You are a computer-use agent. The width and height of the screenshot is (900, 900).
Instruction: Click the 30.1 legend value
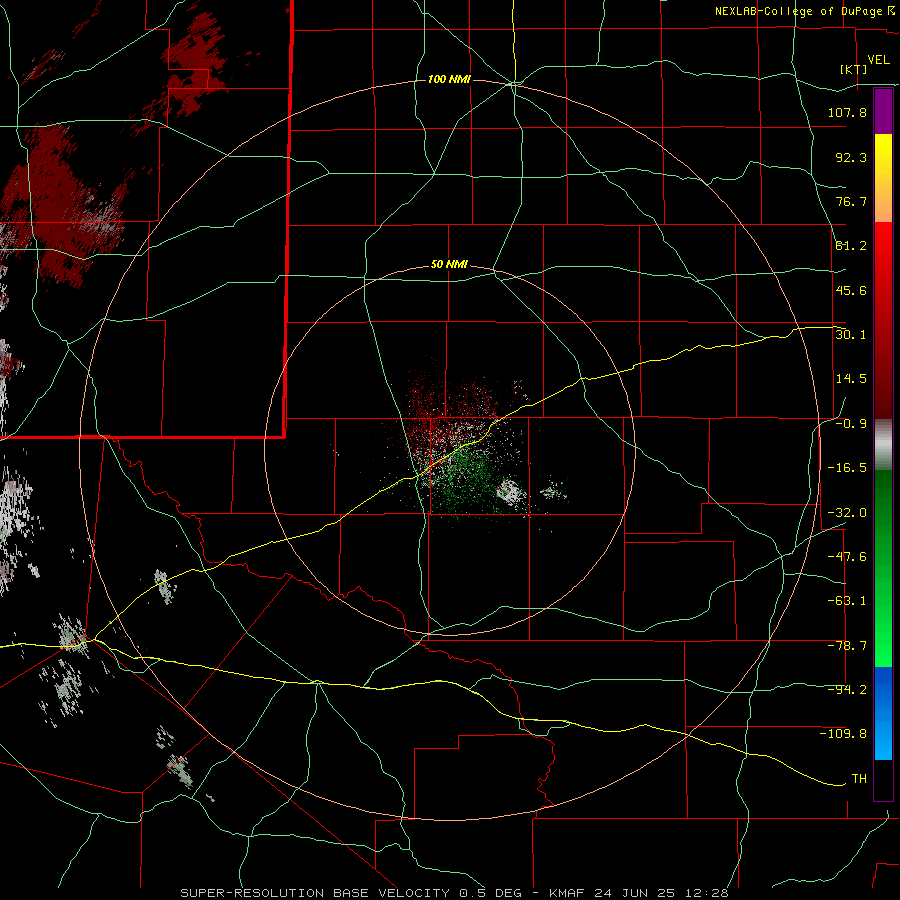851,335
